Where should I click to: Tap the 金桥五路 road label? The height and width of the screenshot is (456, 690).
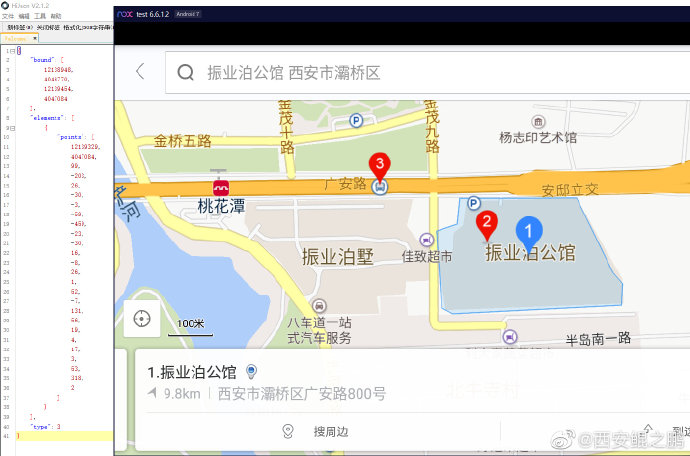click(x=183, y=141)
